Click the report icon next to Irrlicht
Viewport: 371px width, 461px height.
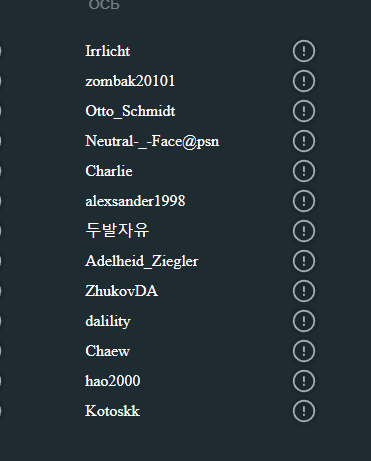click(x=304, y=51)
